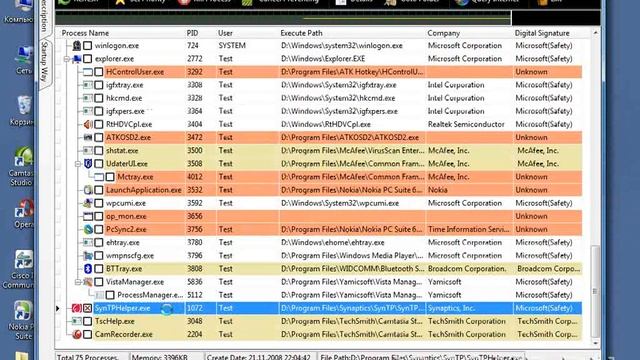
Task: Click the CamRecorder.exe red icon
Action: [x=77, y=334]
